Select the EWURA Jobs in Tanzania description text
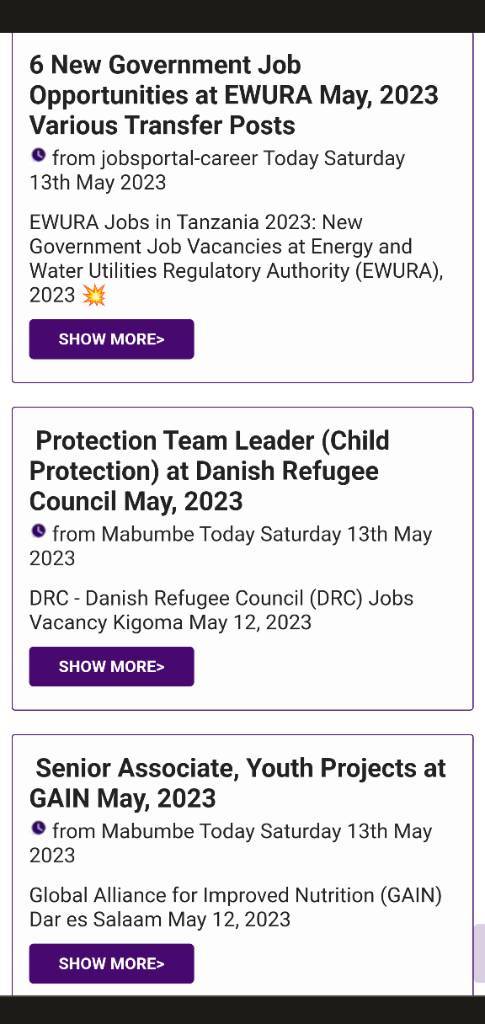Image resolution: width=485 pixels, height=1024 pixels. coord(236,259)
